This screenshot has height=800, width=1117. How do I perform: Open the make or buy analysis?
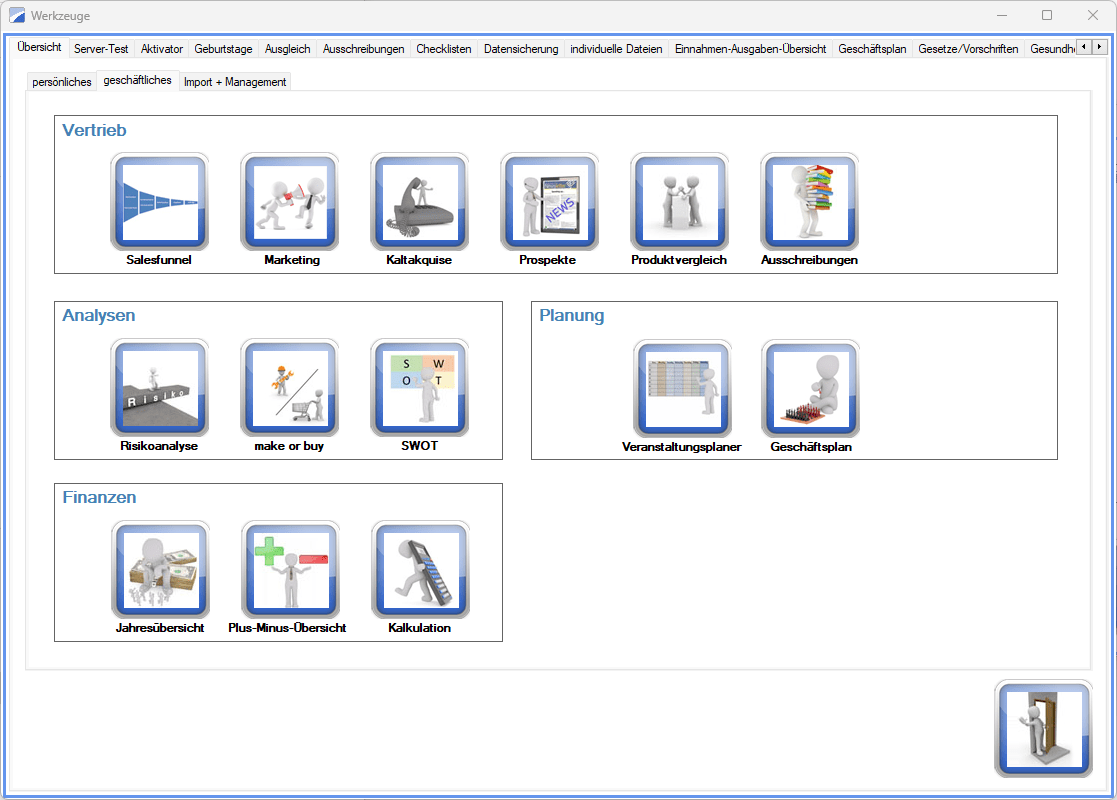click(x=290, y=388)
